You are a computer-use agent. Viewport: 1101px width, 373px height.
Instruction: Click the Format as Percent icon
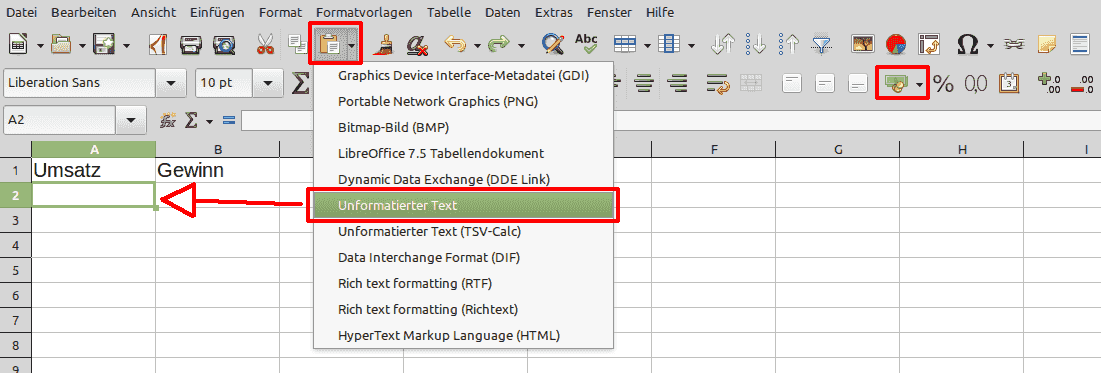pos(943,84)
